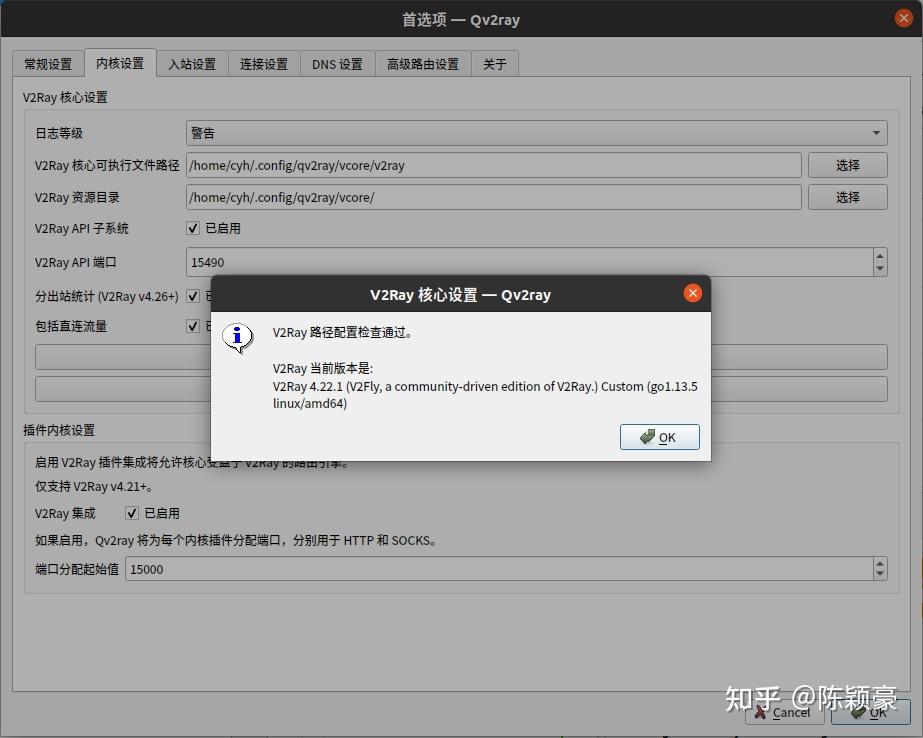Switch to the 连接设置 tab
This screenshot has height=738, width=923.
pyautogui.click(x=264, y=63)
